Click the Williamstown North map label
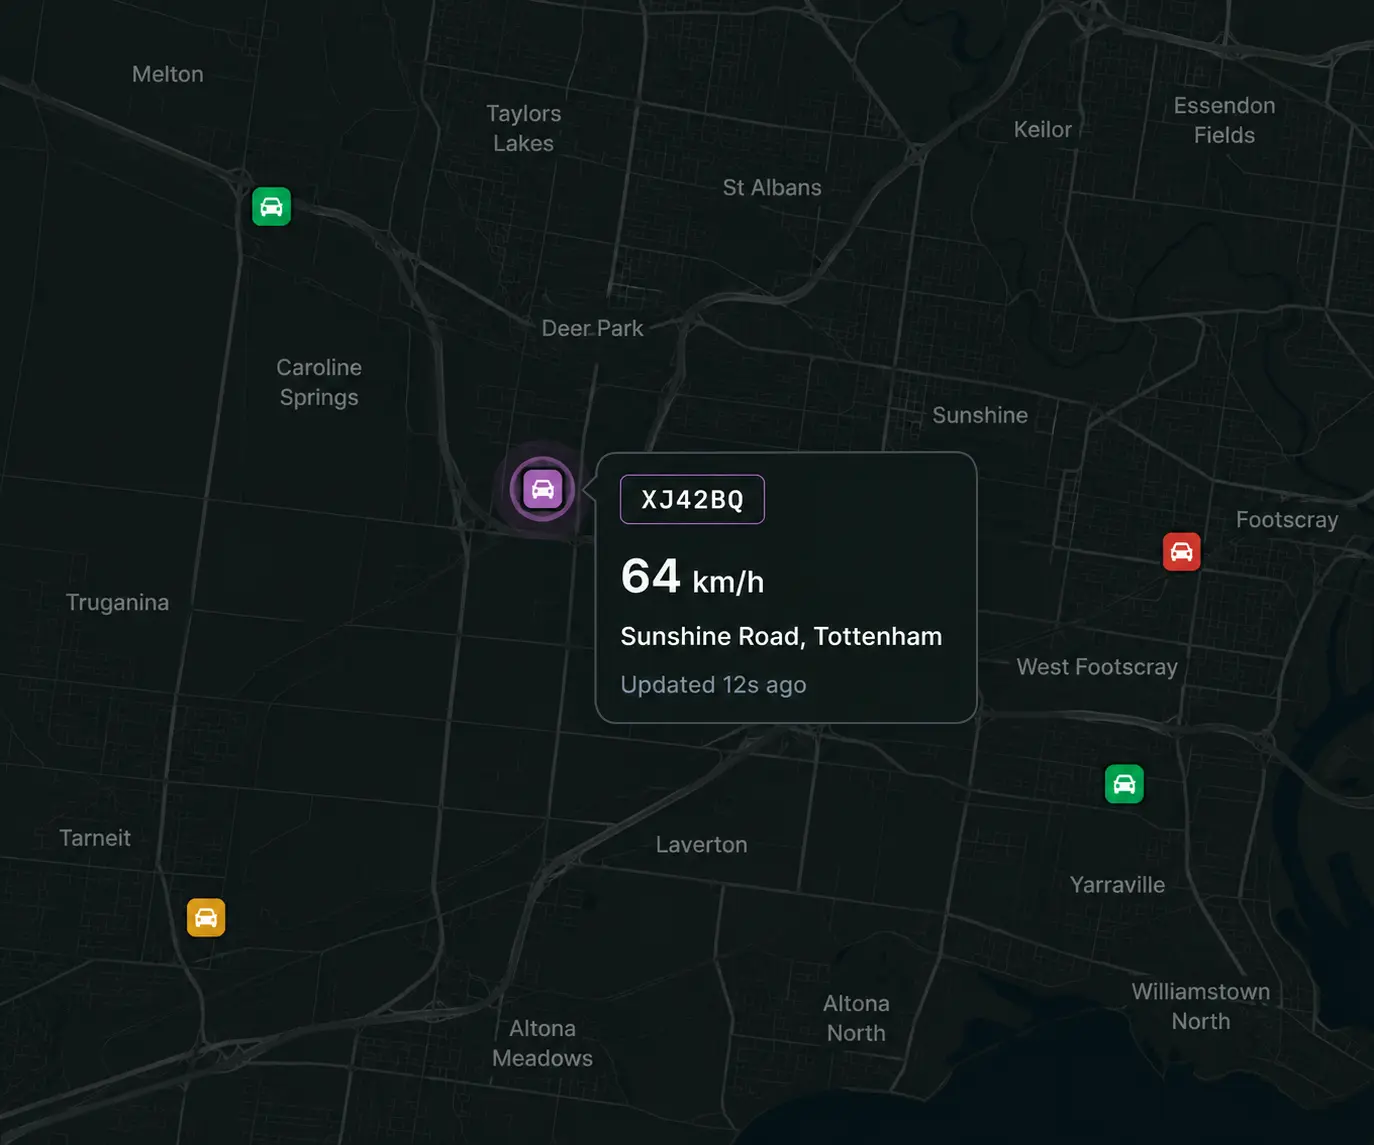Screen dimensions: 1374x1145 tap(1201, 1006)
